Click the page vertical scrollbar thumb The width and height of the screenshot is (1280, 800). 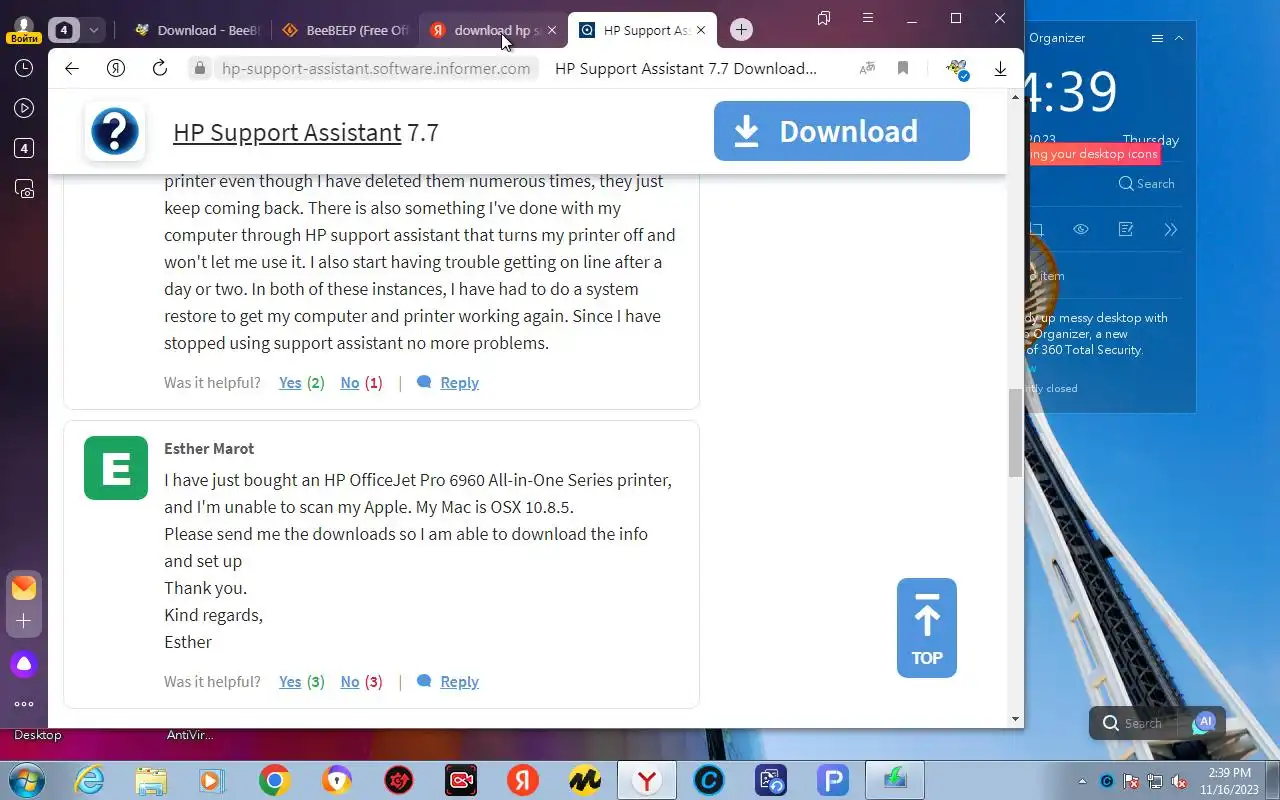(x=1016, y=433)
